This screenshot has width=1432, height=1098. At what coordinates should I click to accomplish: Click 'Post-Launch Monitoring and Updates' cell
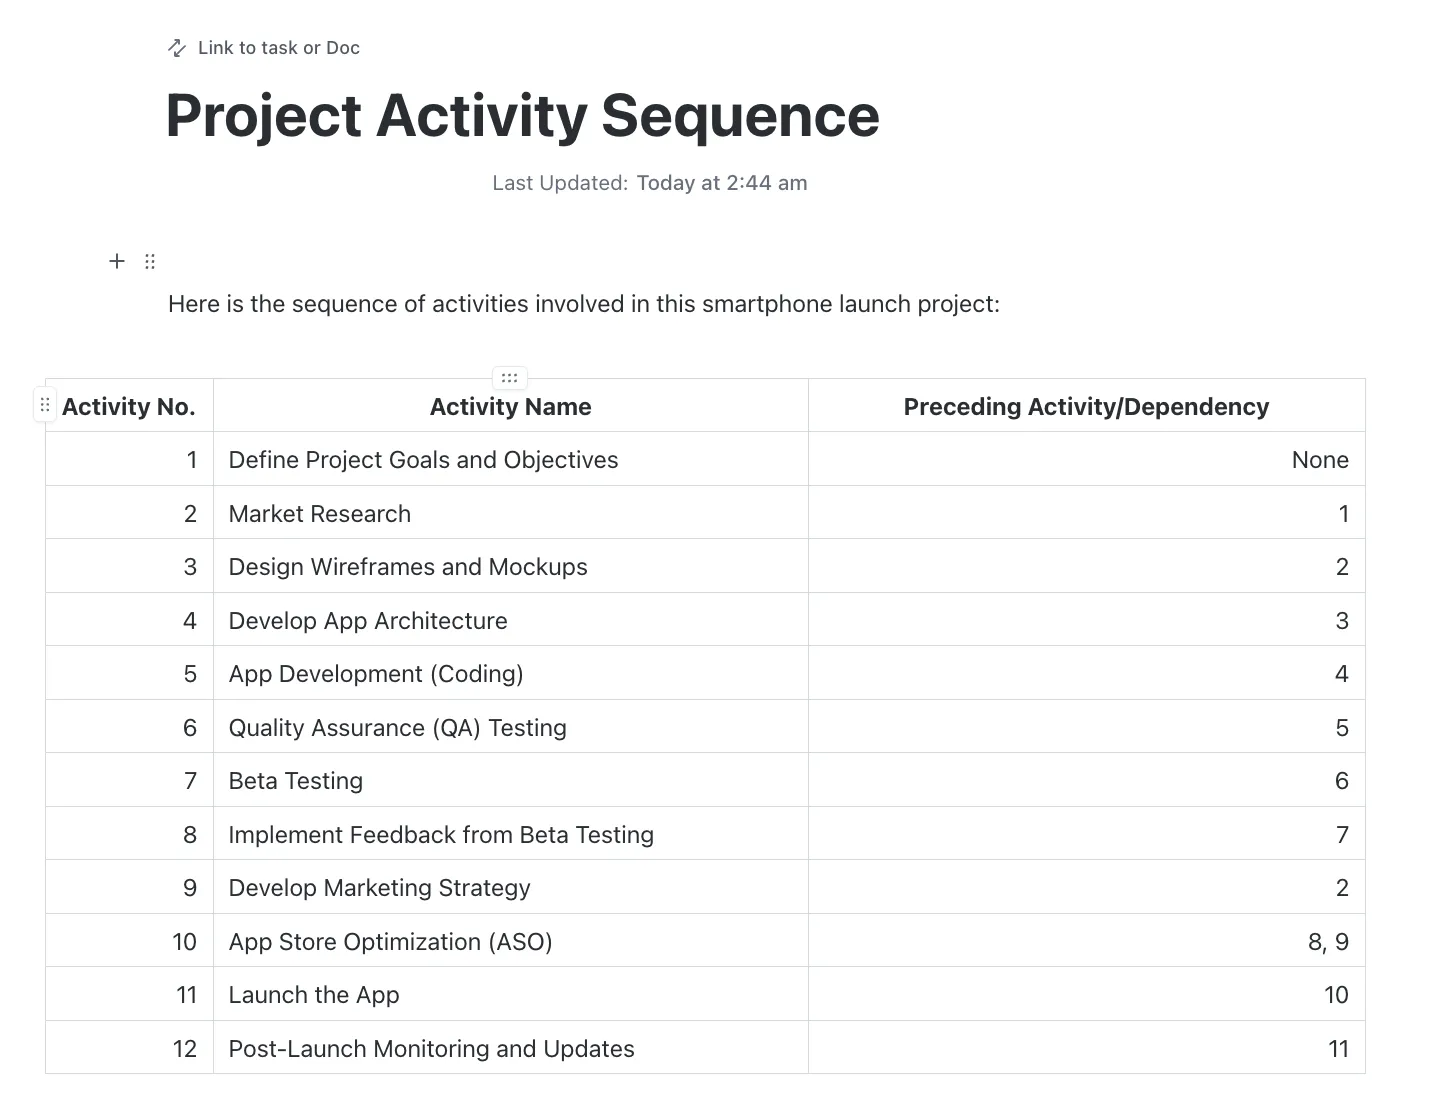[x=511, y=1048]
